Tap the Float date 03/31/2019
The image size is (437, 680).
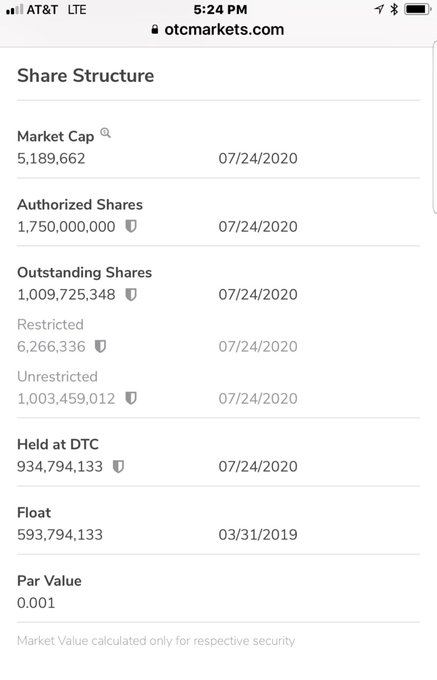pos(258,534)
